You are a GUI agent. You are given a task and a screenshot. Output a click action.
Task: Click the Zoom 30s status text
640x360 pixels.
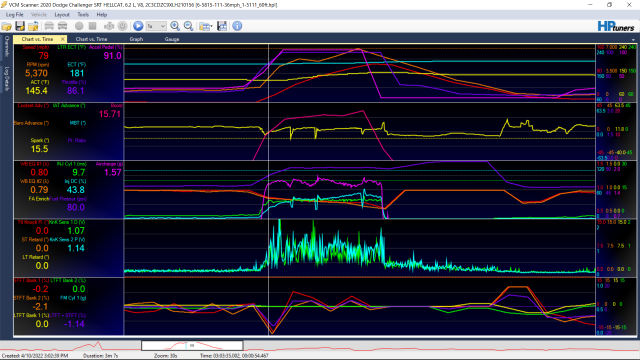[x=166, y=356]
